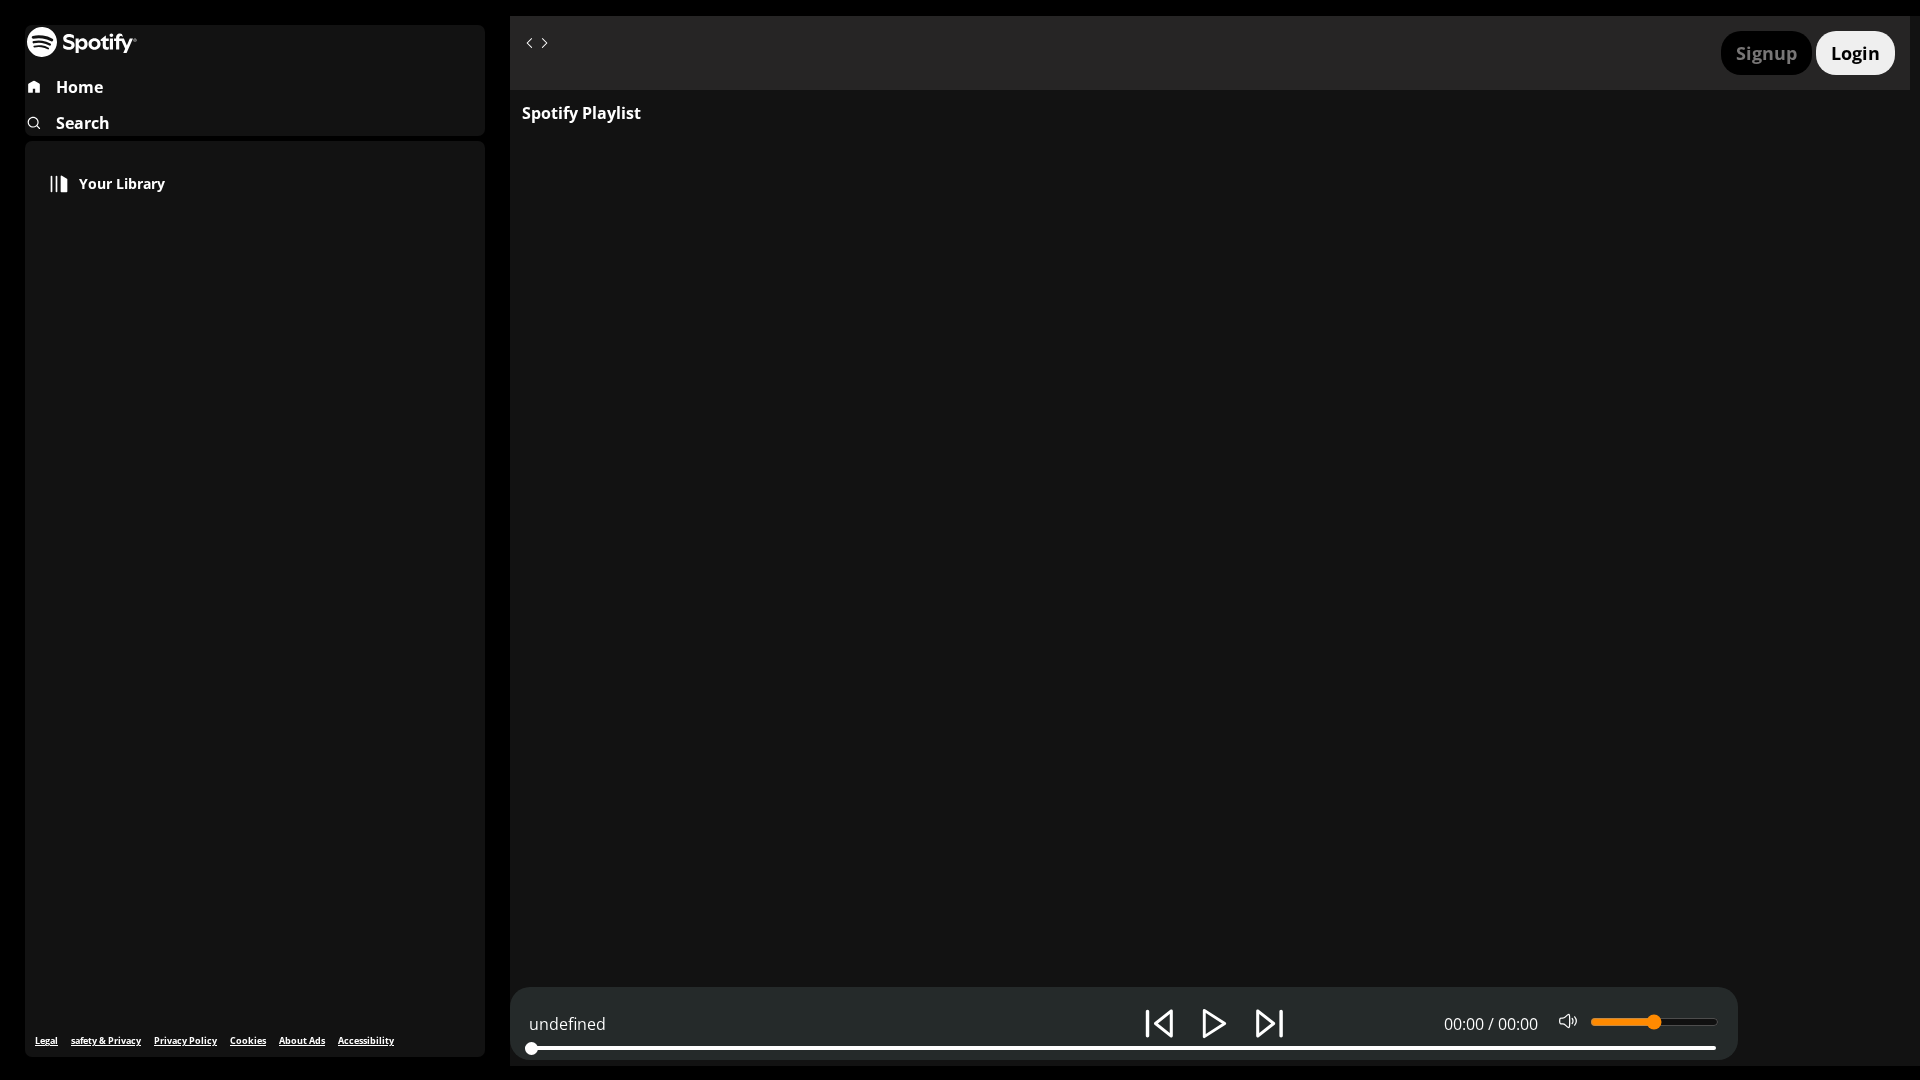Click the Login button

[x=1855, y=53]
